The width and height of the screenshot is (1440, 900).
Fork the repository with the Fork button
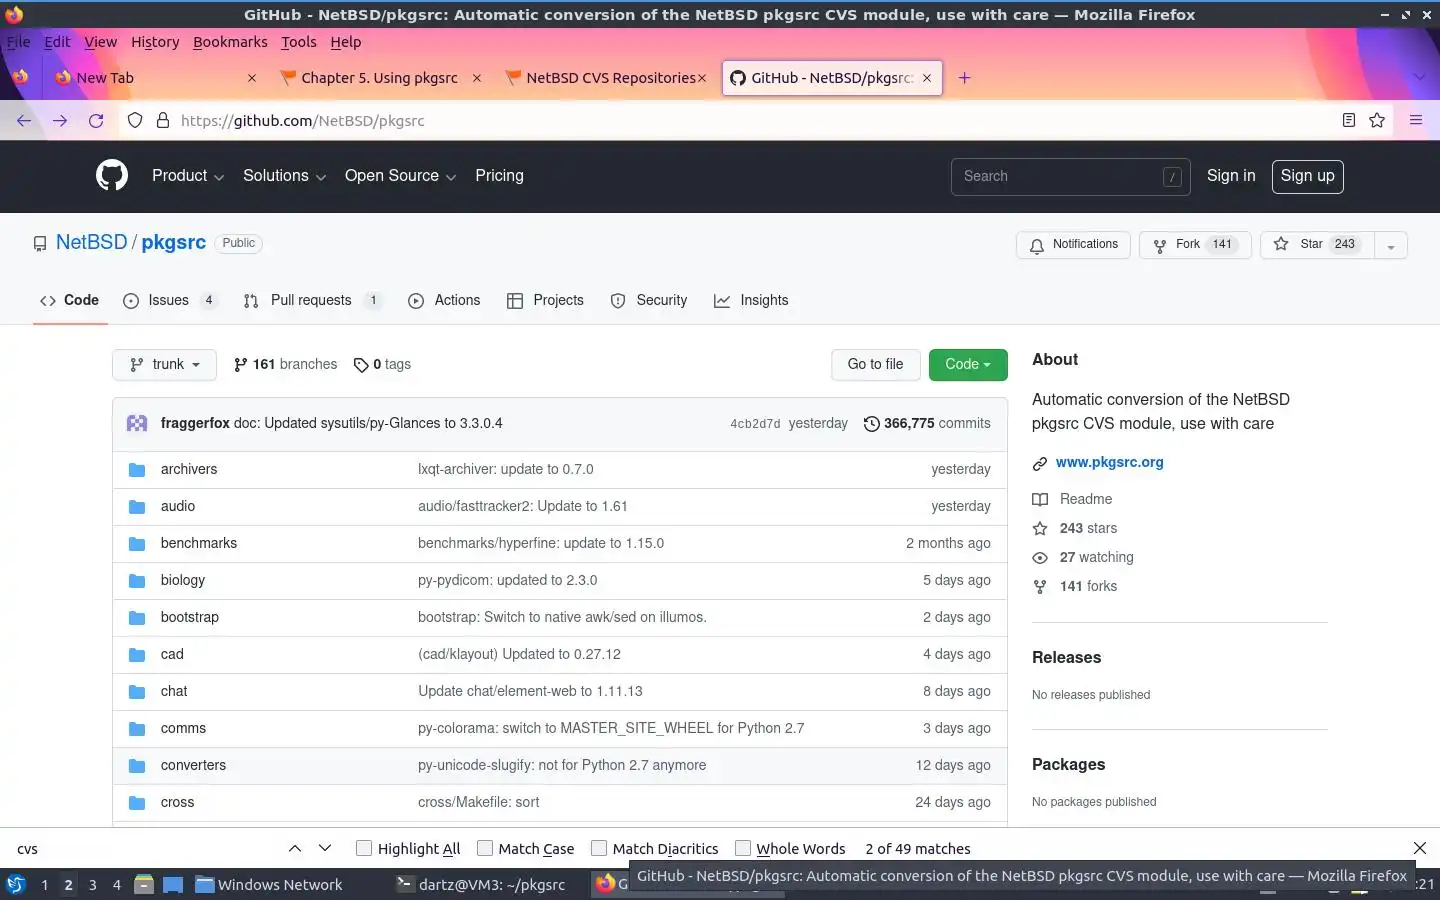[x=1195, y=245]
